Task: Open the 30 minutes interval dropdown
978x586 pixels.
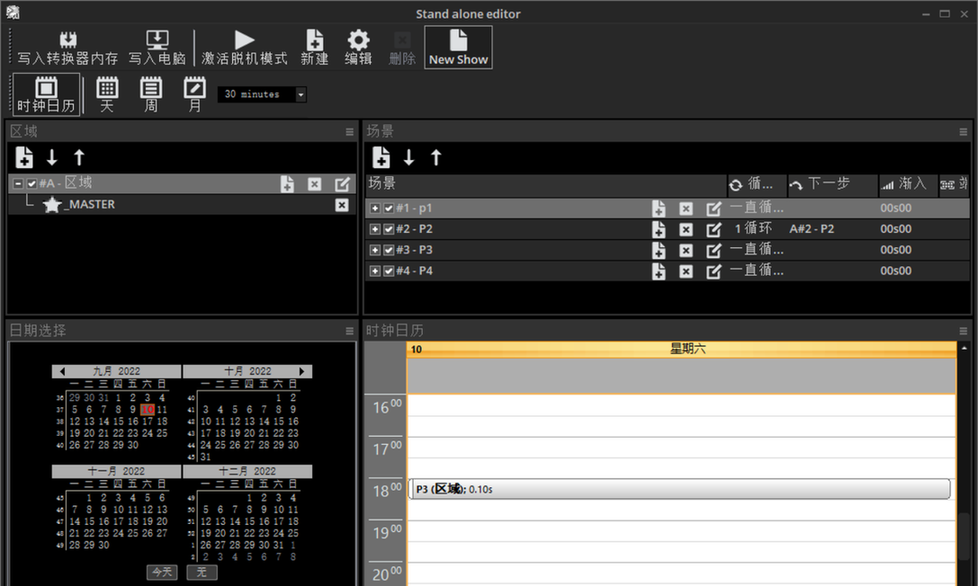Action: tap(301, 95)
